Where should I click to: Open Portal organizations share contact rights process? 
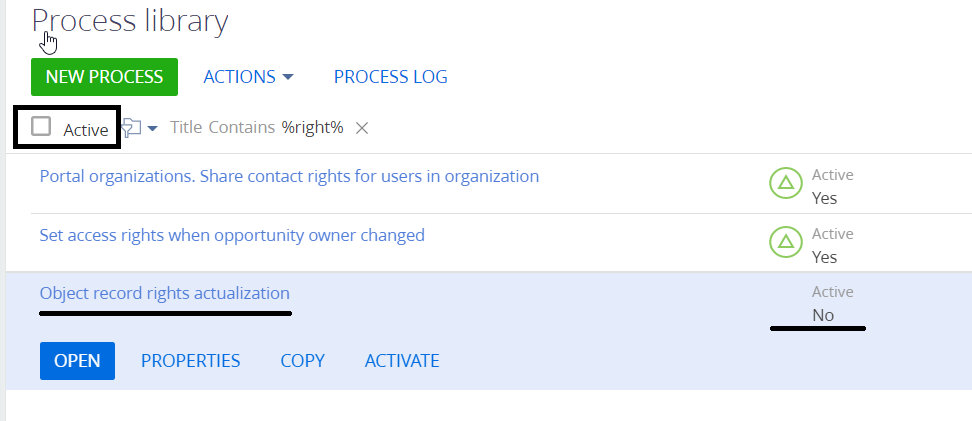point(289,176)
